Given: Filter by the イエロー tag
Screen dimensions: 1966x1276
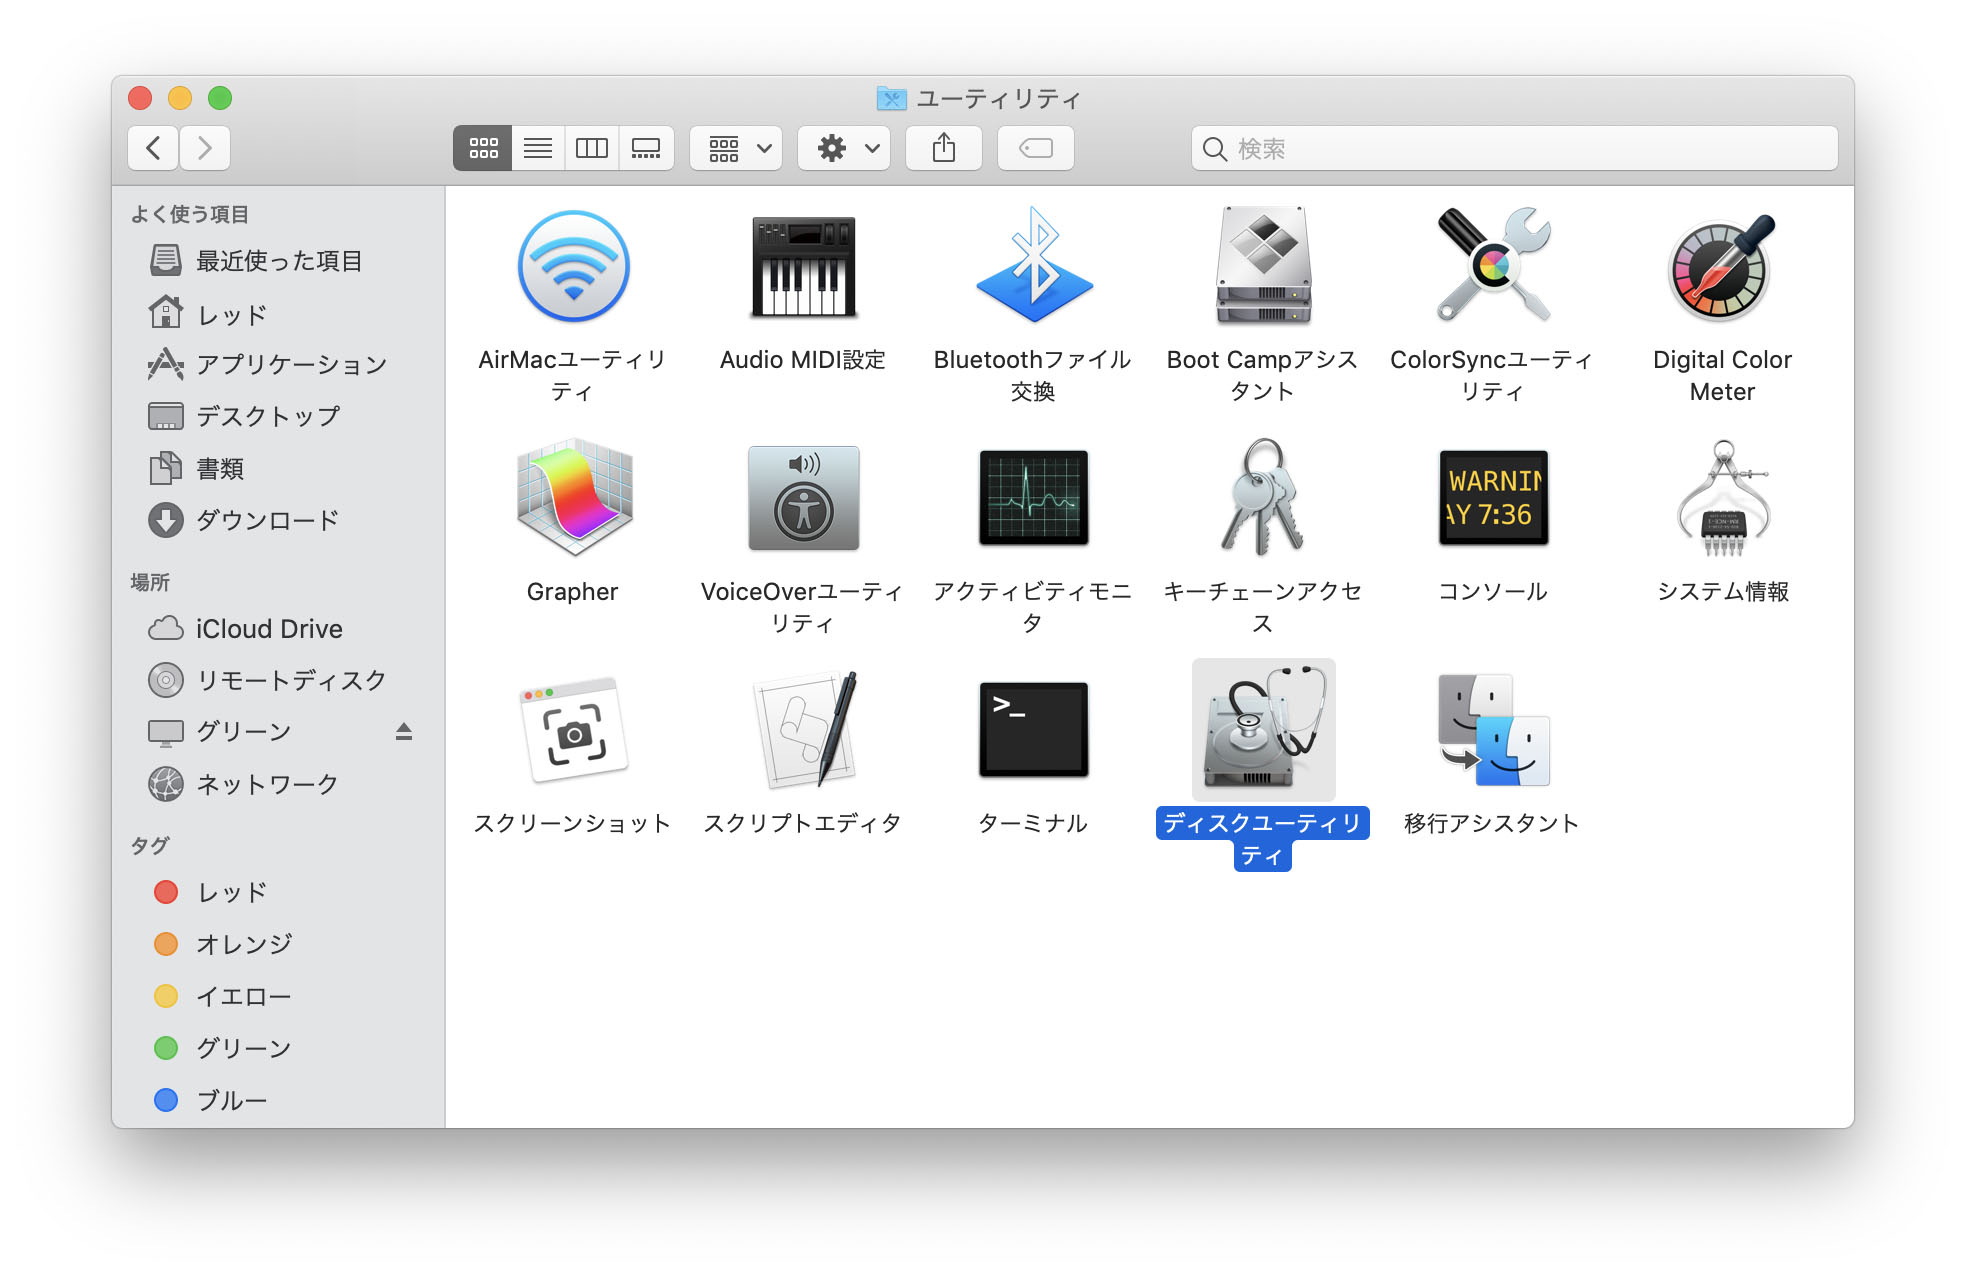Looking at the screenshot, I should [x=278, y=996].
